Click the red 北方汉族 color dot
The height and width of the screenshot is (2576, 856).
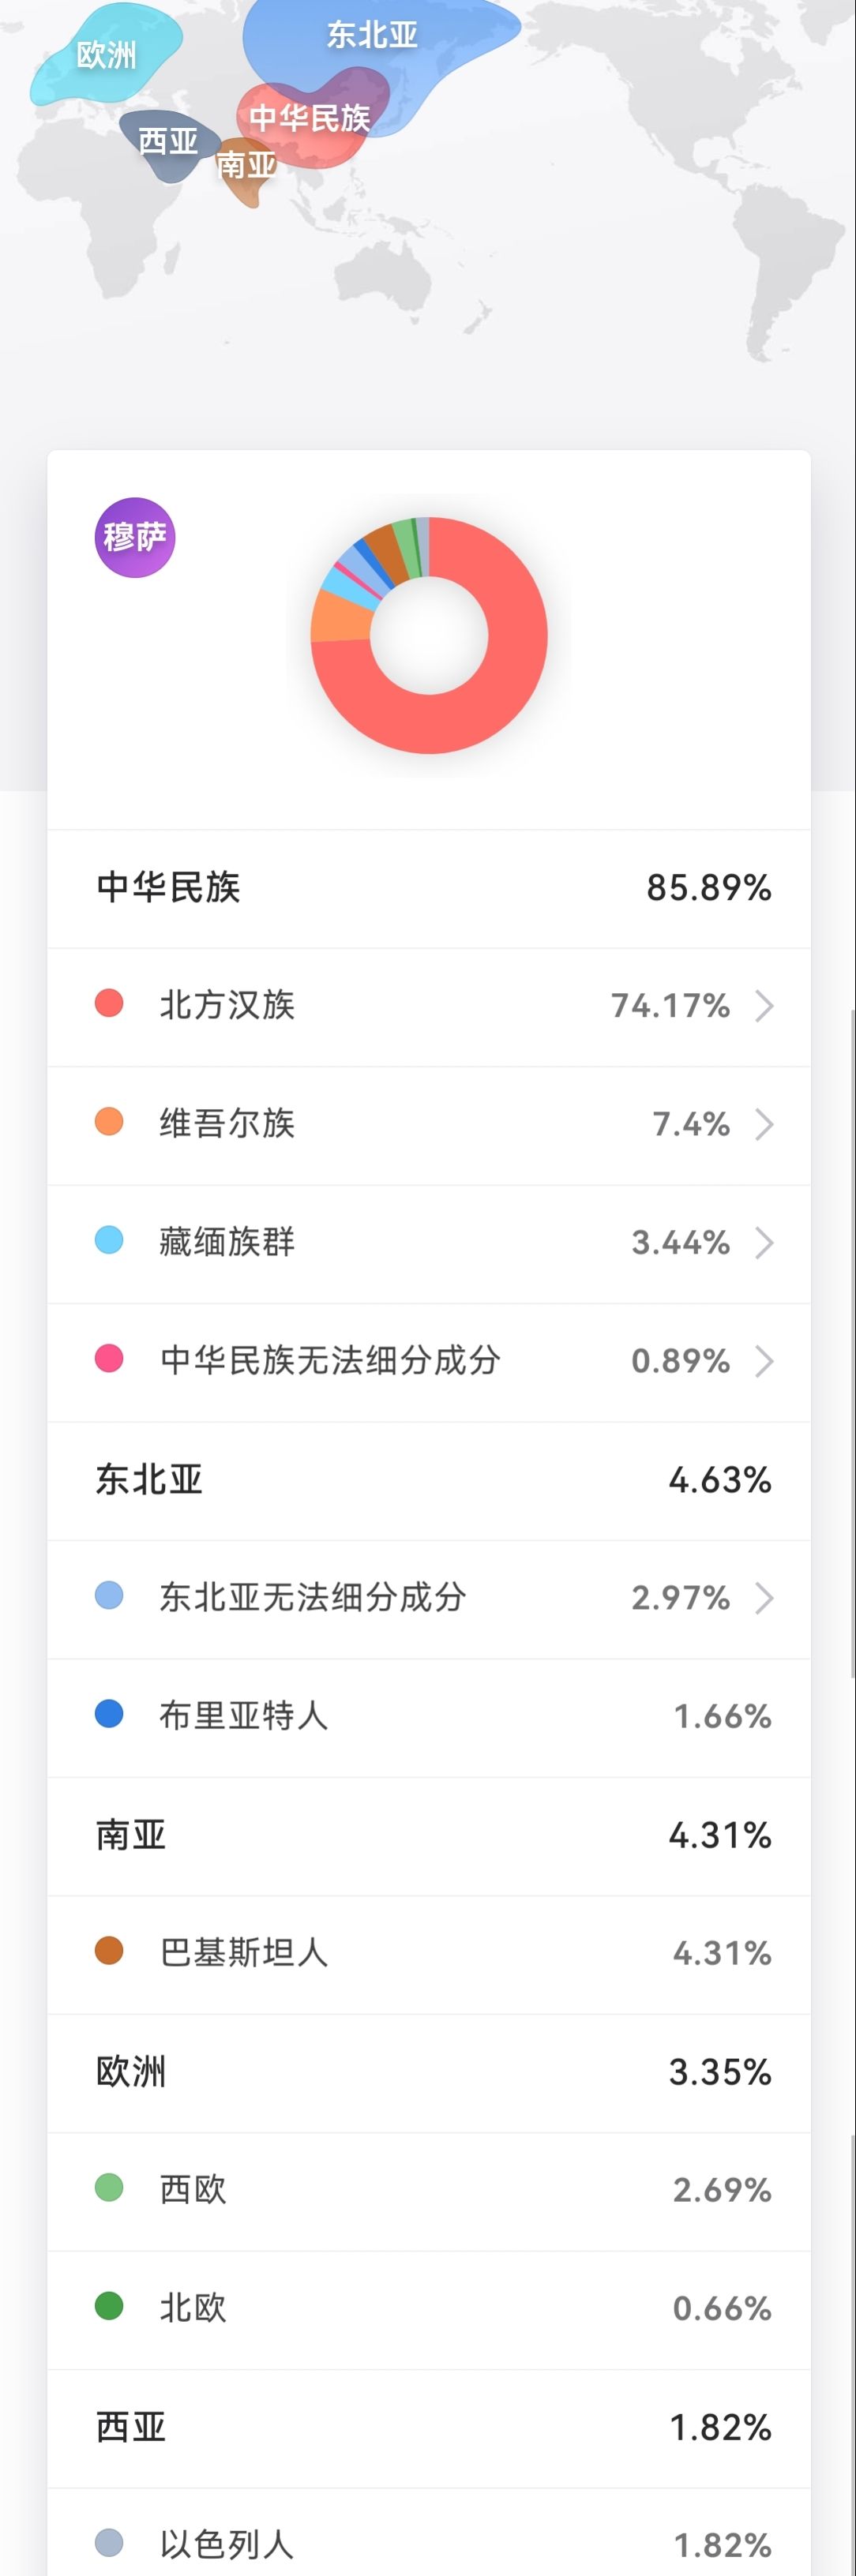[109, 1003]
